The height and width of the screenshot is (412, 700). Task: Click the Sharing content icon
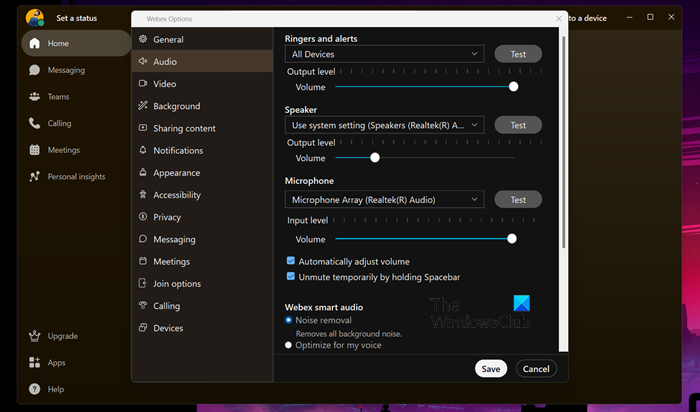point(143,128)
